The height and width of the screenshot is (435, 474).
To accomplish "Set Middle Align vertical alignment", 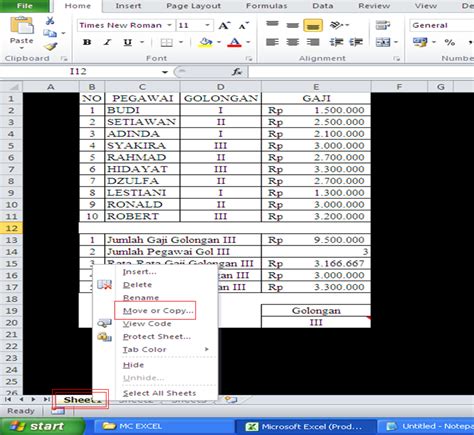I will [x=292, y=25].
